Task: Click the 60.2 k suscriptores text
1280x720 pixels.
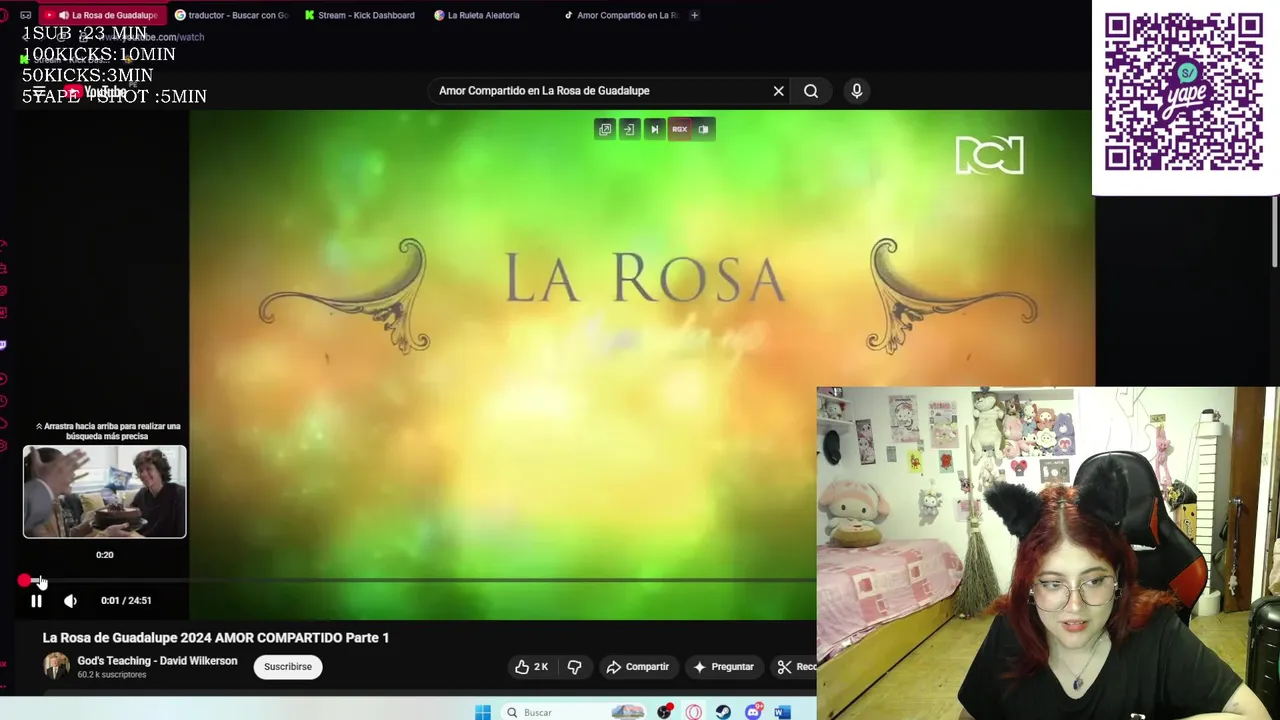Action: (112, 675)
